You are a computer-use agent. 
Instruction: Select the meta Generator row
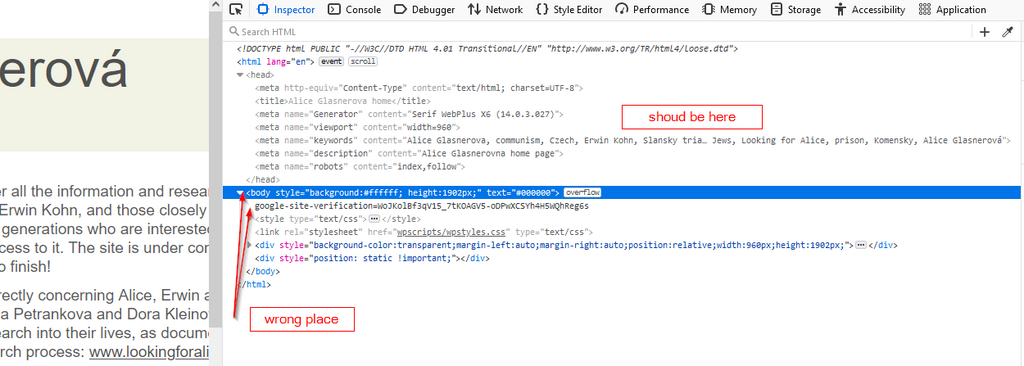pyautogui.click(x=409, y=114)
